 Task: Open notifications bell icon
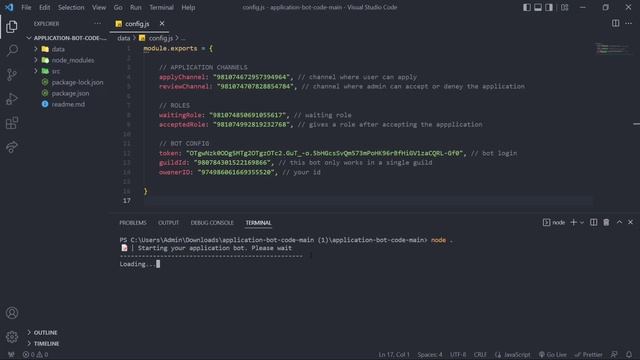click(629, 355)
